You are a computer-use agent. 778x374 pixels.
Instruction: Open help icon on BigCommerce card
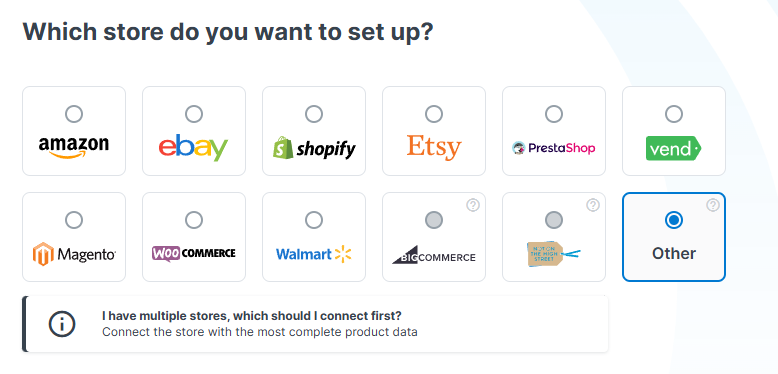473,205
